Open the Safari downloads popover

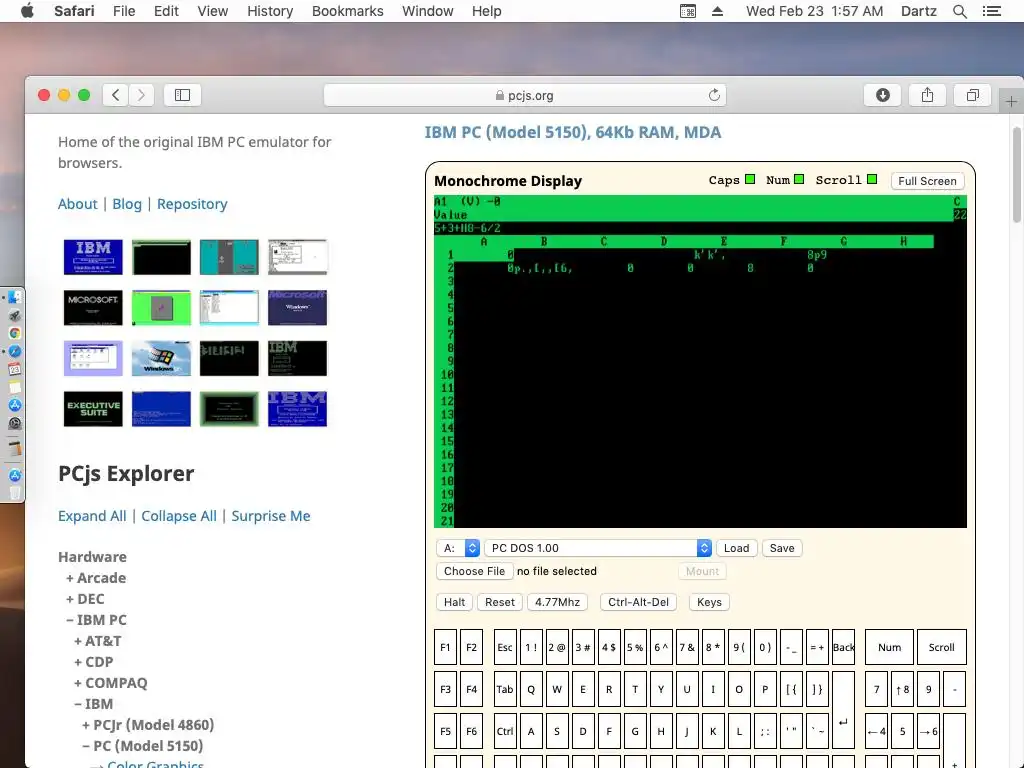[882, 95]
